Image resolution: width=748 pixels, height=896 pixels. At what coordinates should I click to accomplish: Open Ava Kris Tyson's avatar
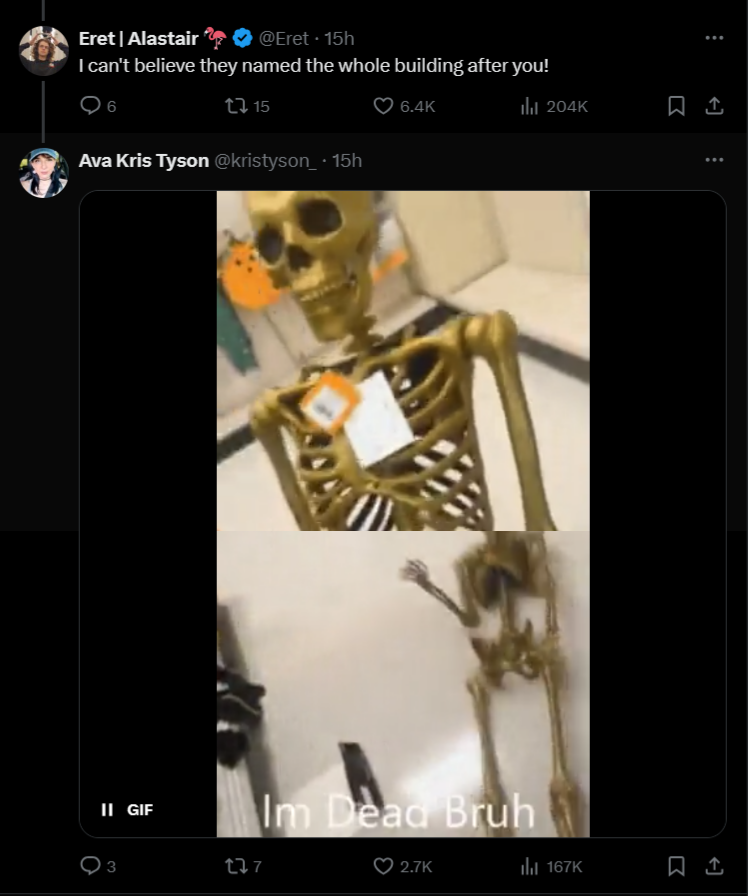coord(43,173)
